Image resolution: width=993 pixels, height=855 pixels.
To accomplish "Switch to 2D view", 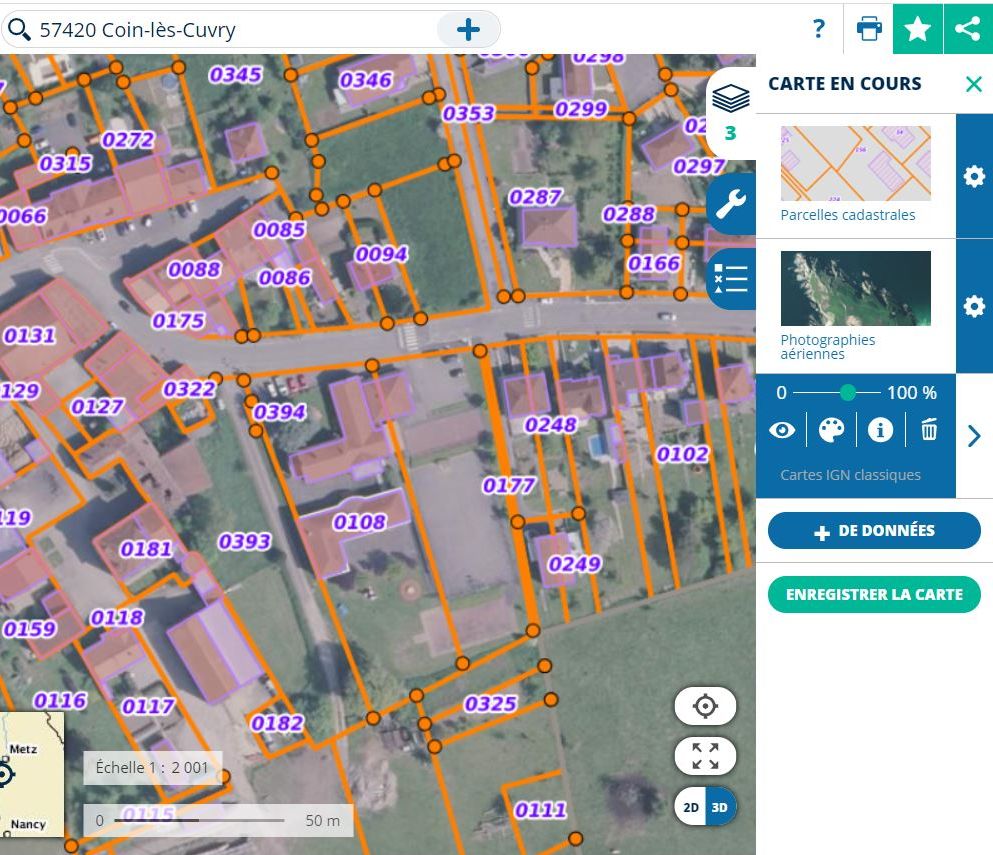I will (x=690, y=807).
